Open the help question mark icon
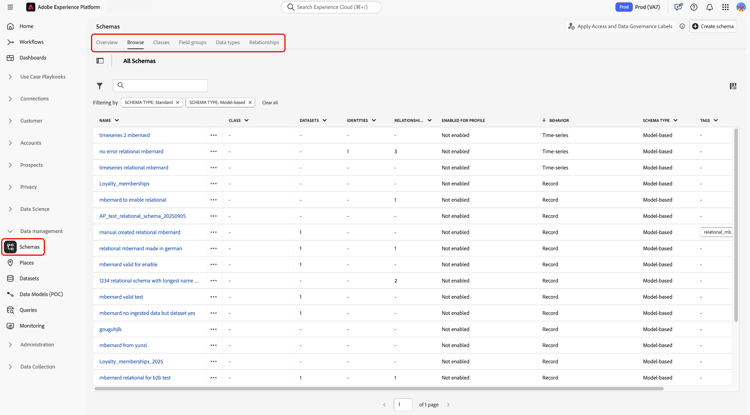750x415 pixels. pos(694,7)
